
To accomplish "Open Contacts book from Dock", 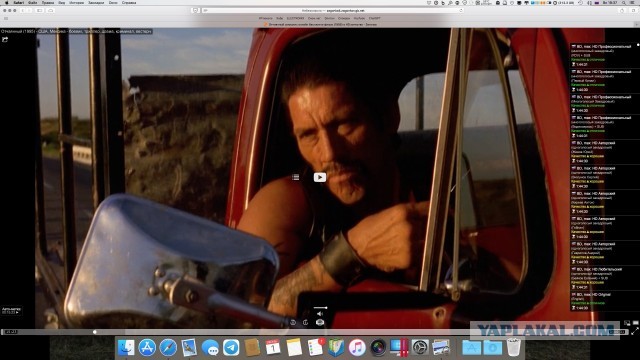I will click(252, 348).
